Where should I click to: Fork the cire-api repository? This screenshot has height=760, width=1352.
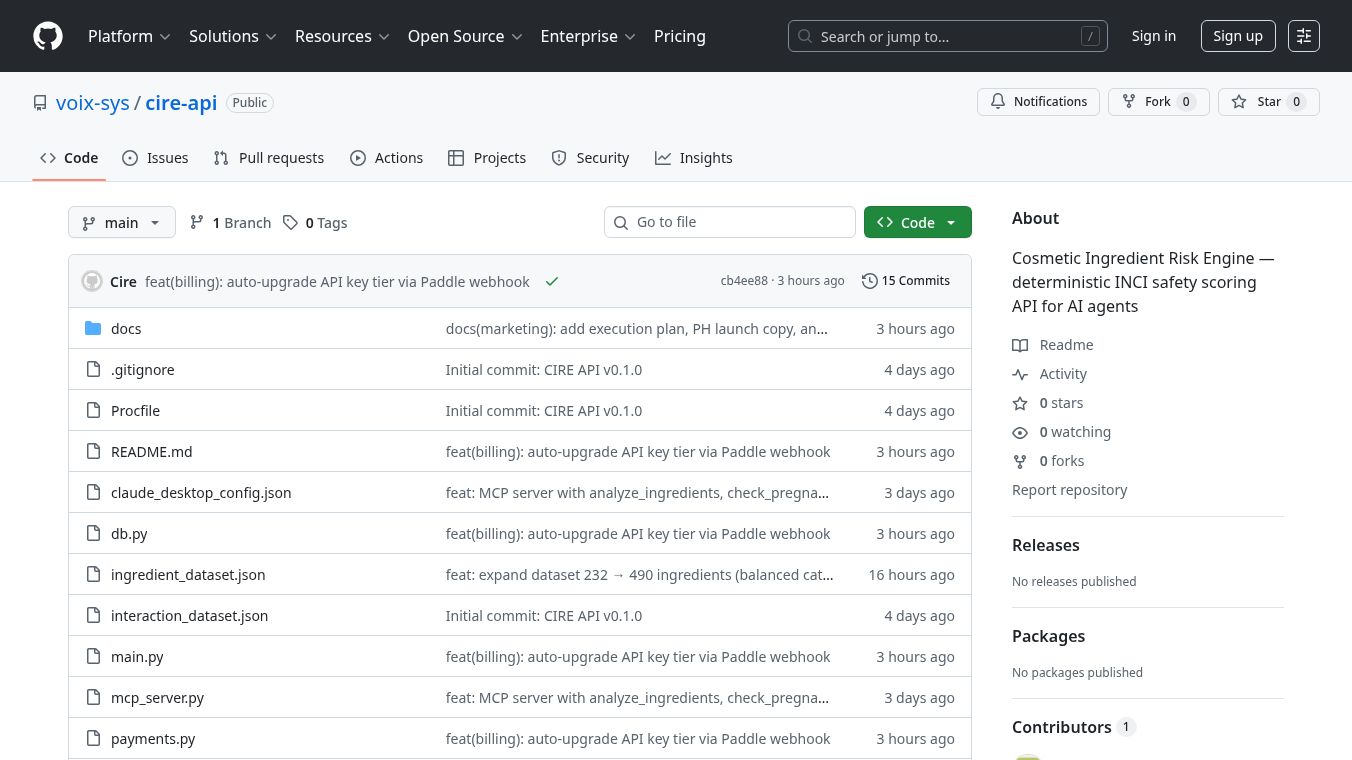pyautogui.click(x=1157, y=102)
